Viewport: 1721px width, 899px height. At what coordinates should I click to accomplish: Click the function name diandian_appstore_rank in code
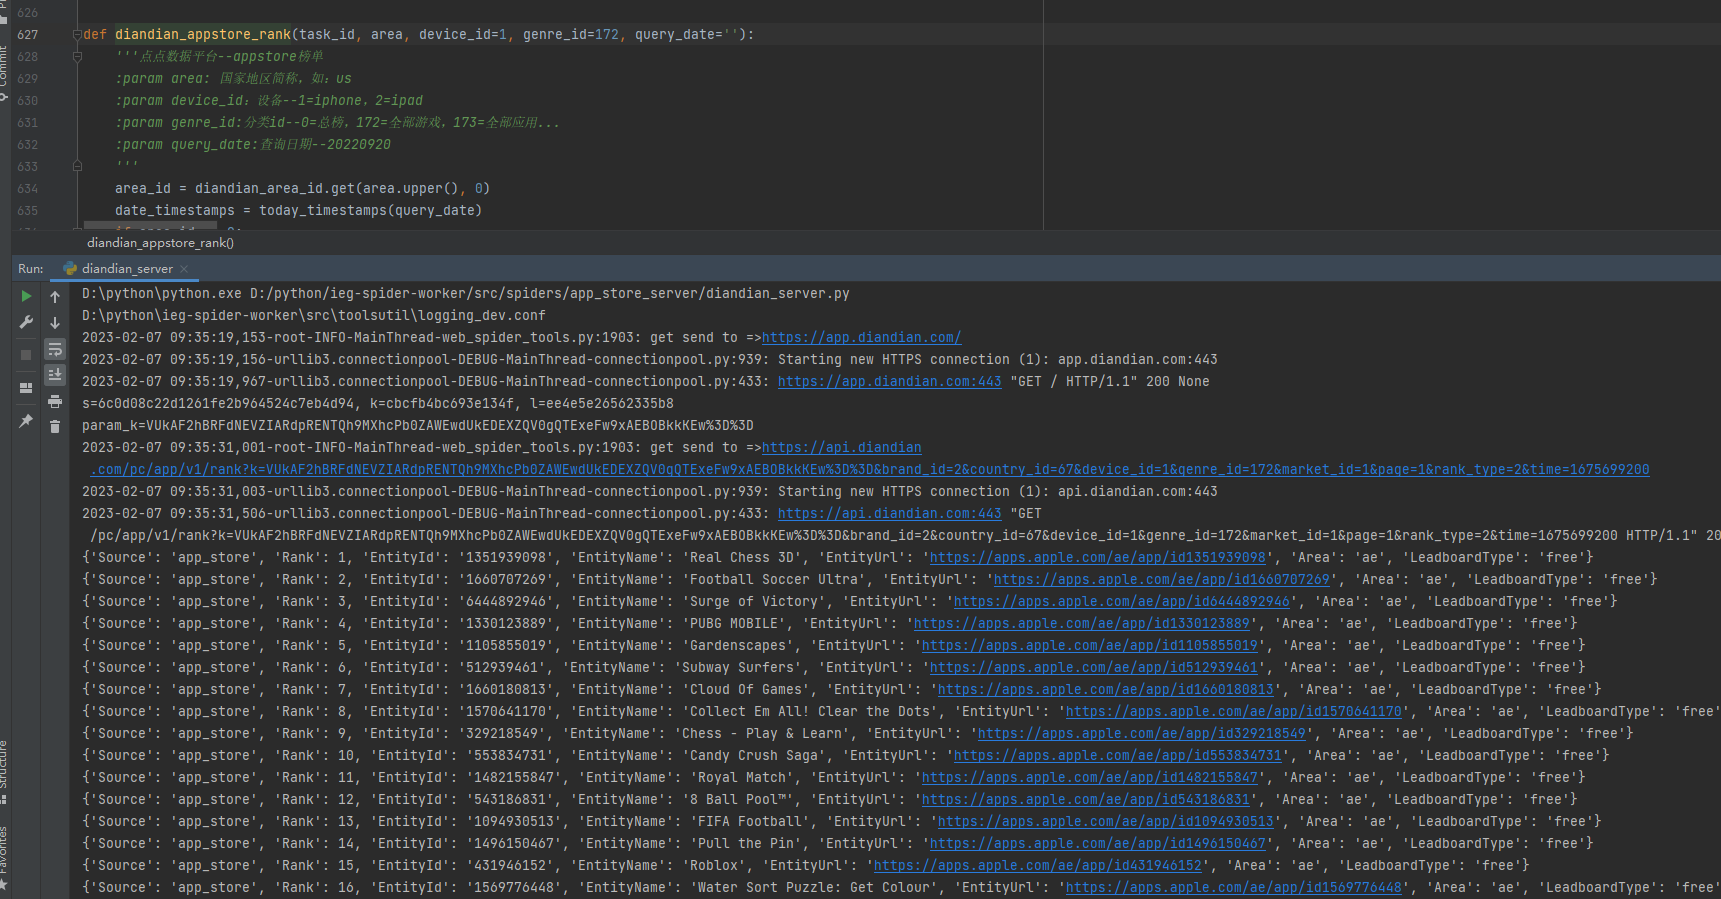[x=203, y=35]
